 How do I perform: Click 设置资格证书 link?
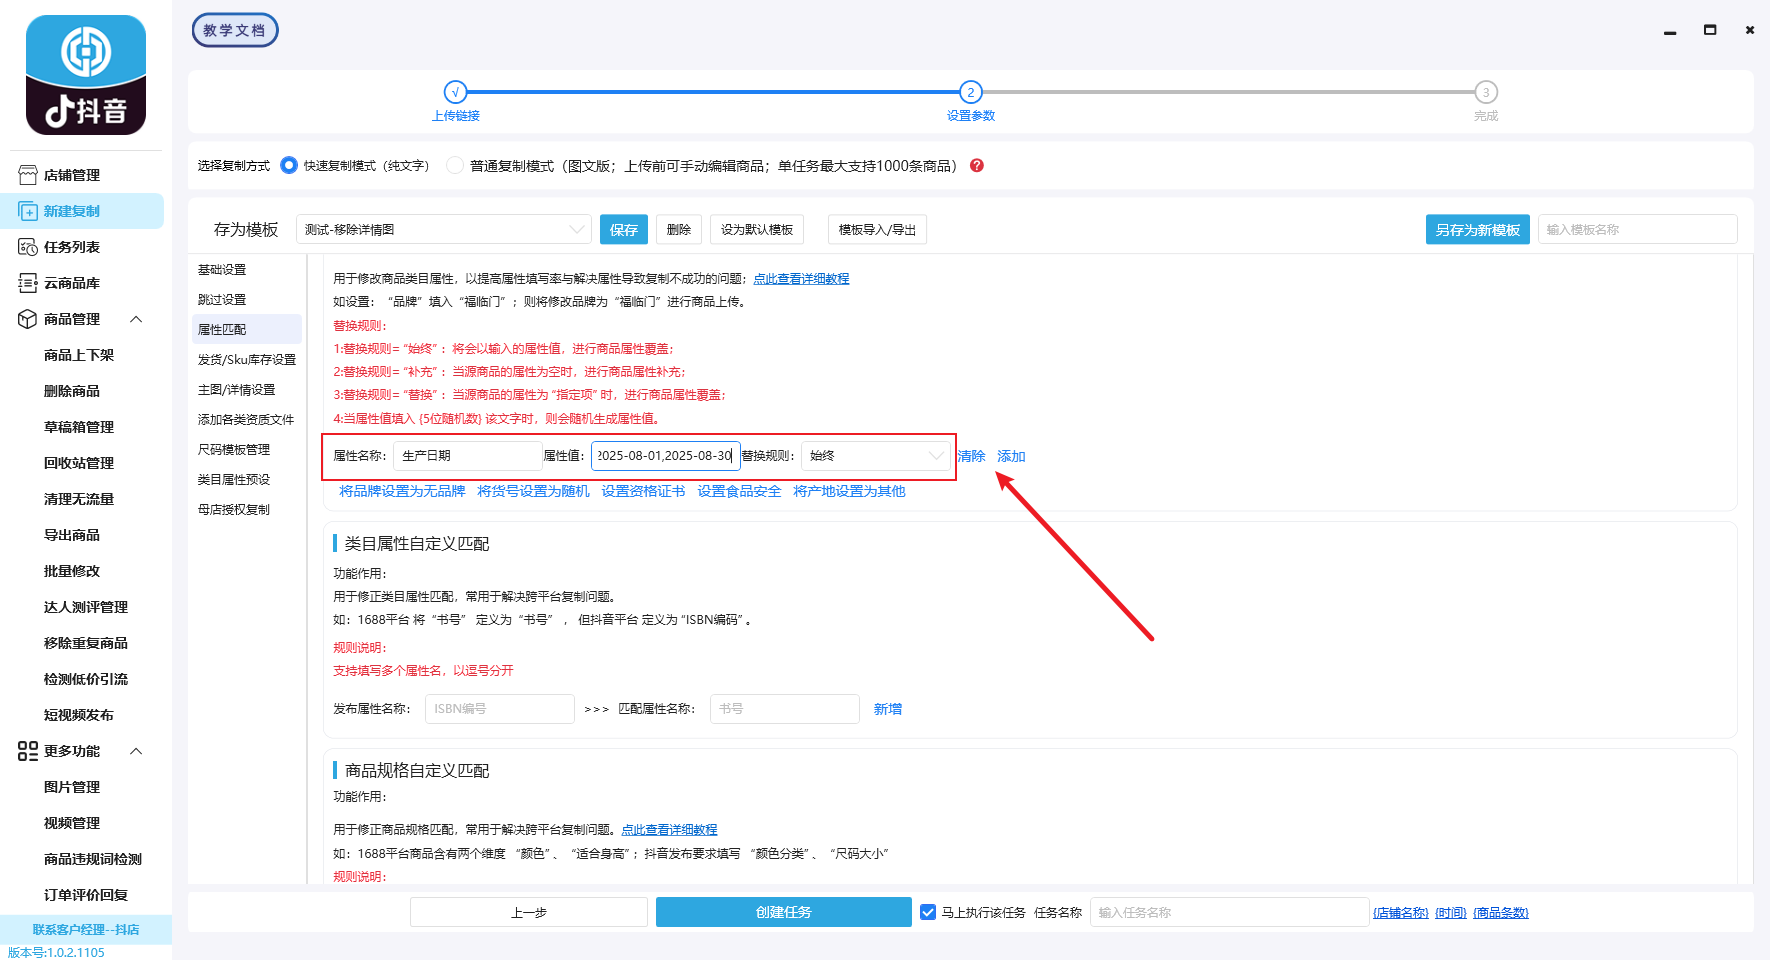[643, 491]
